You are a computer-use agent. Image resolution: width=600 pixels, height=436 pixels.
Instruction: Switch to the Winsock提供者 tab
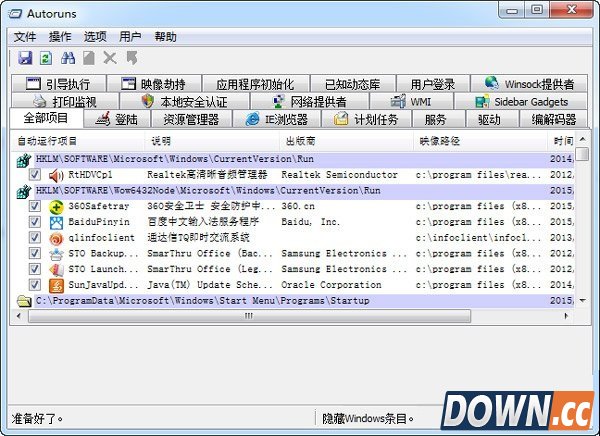529,84
